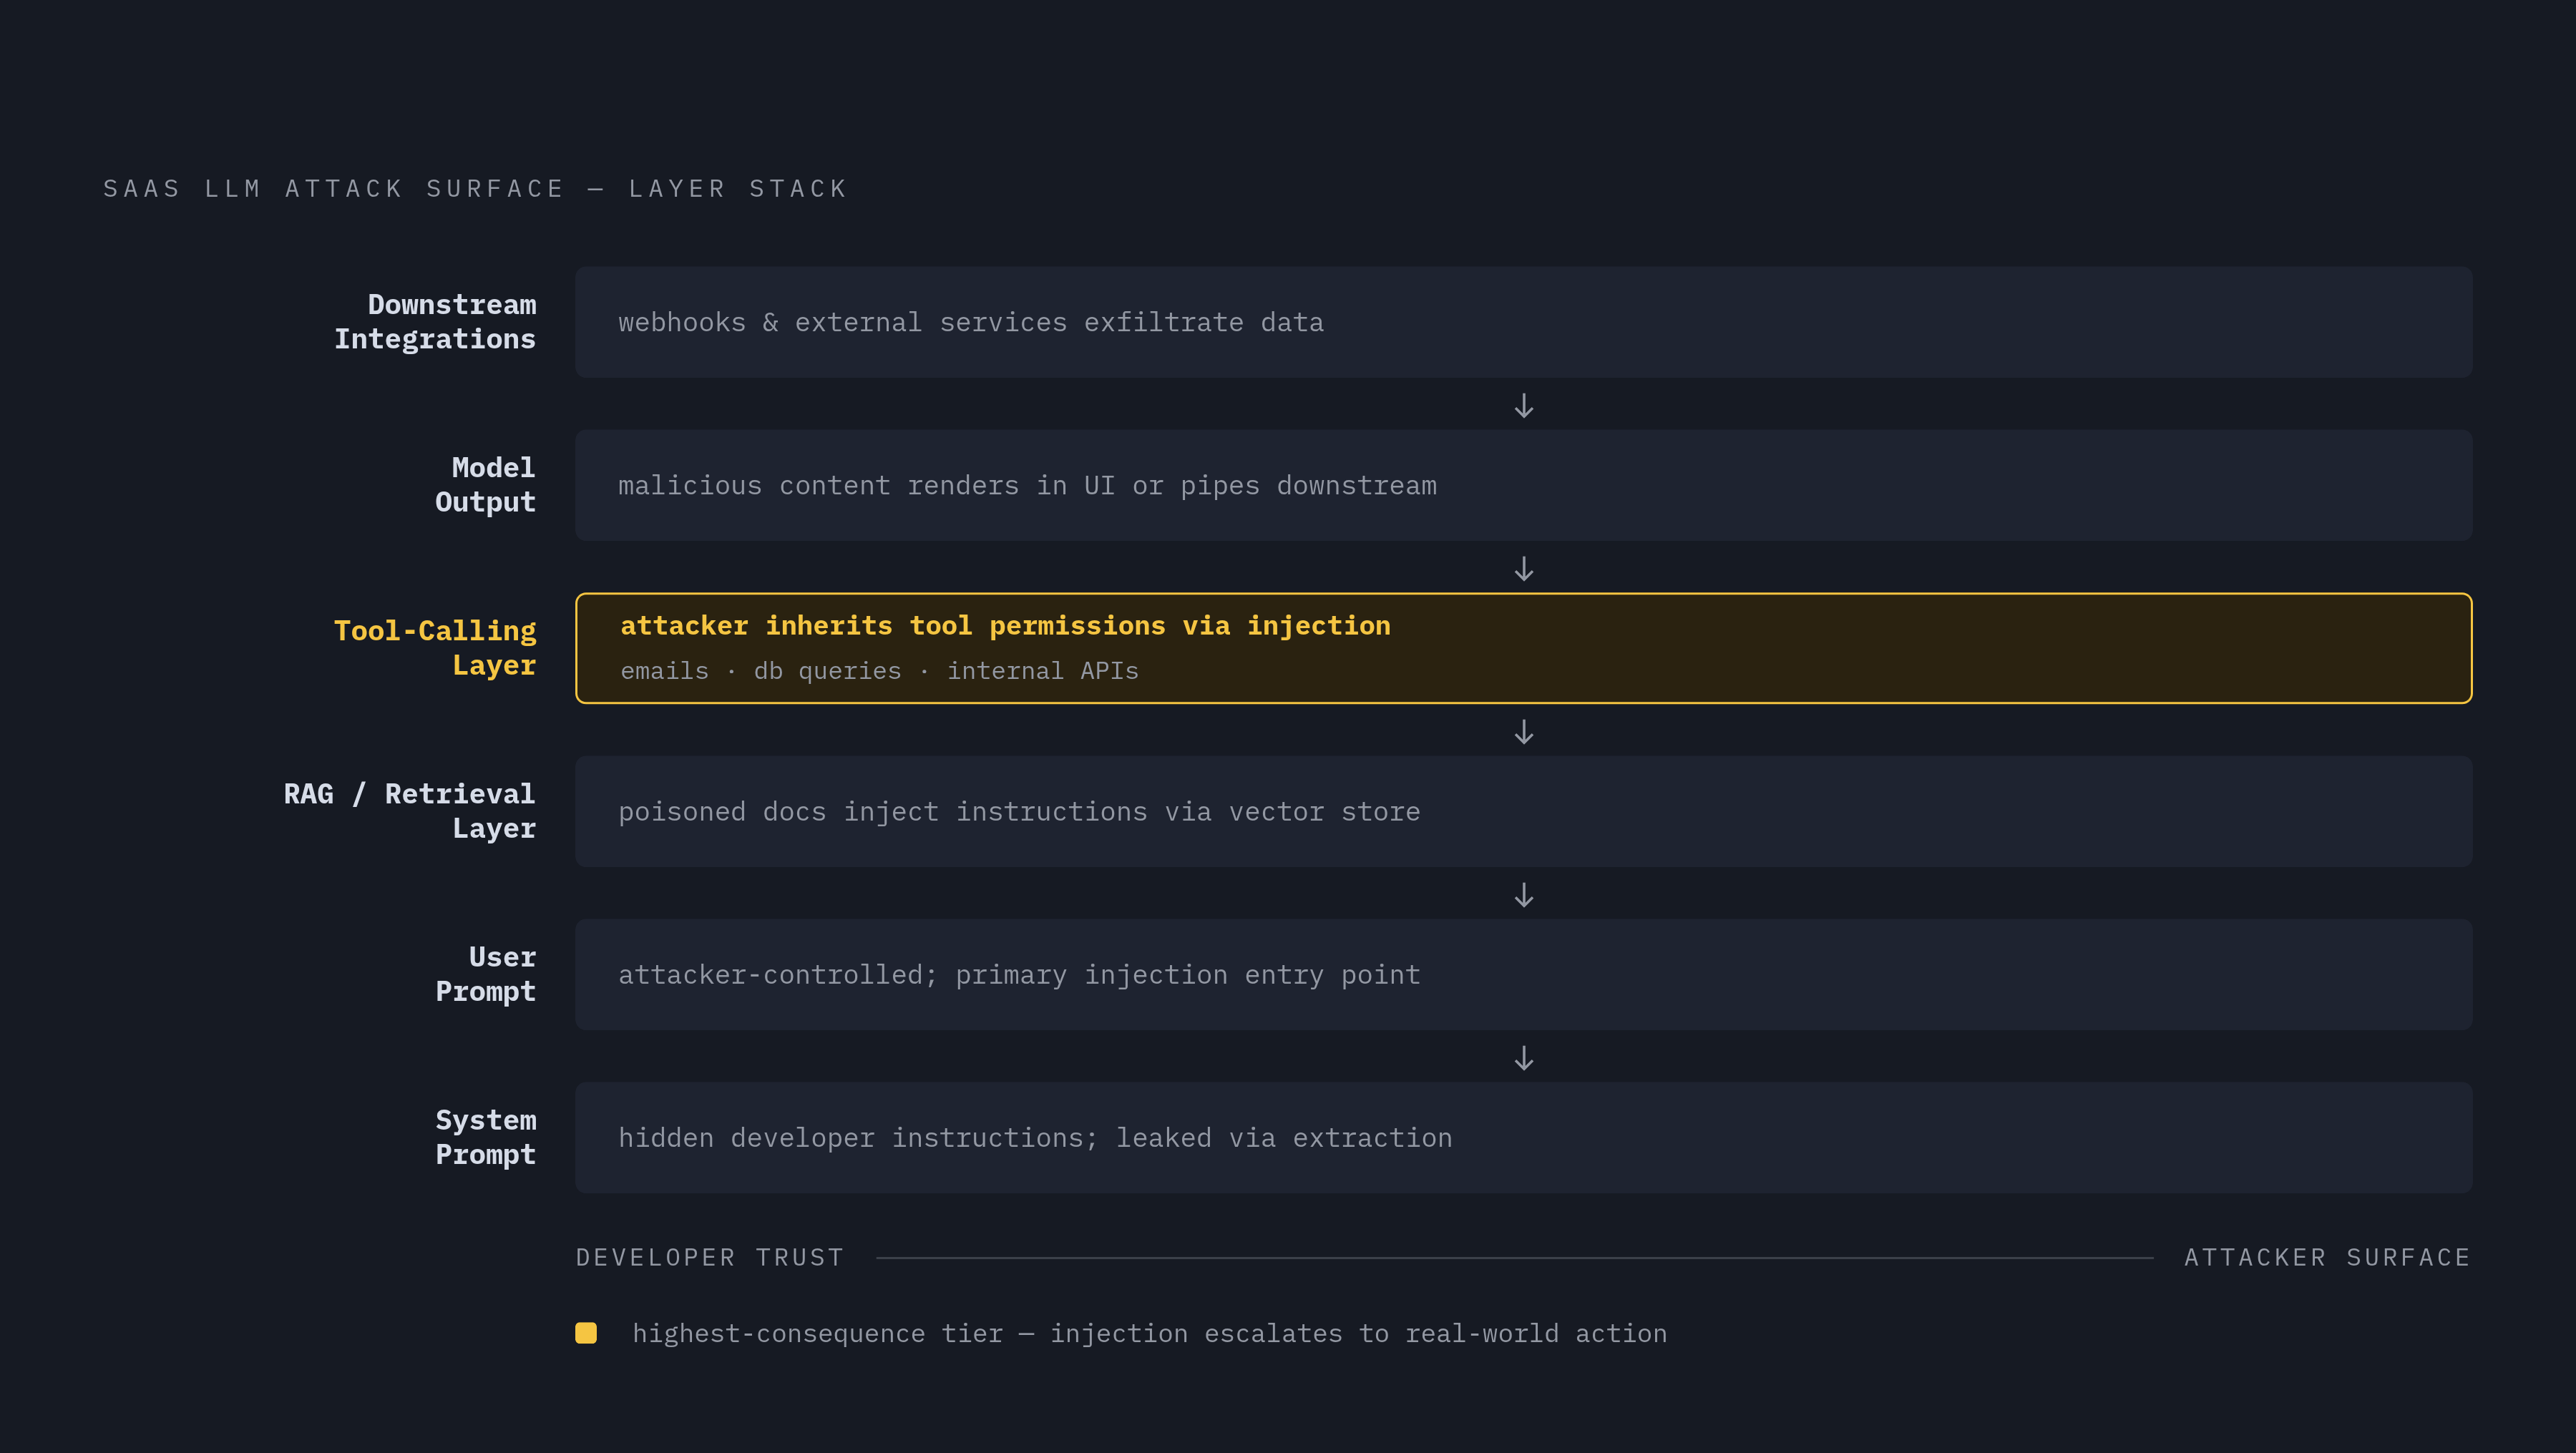Screen dimensions: 2576x1453
Task: Click the yellow Tool-Calling Layer label
Action: 435,648
